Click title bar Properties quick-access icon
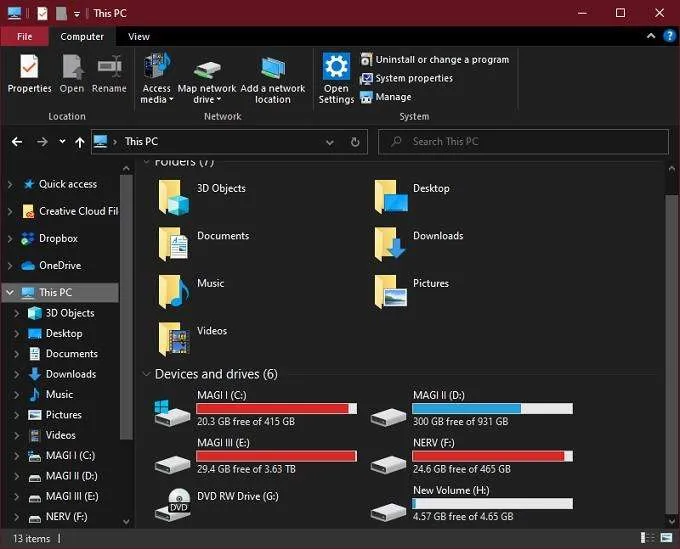The image size is (680, 549). coord(42,13)
